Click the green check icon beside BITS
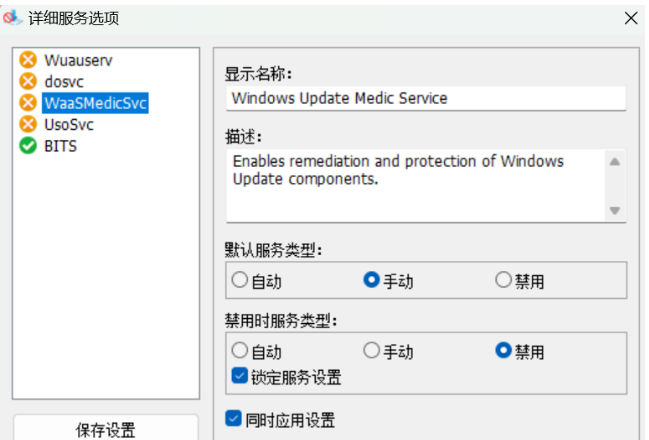 (x=28, y=146)
